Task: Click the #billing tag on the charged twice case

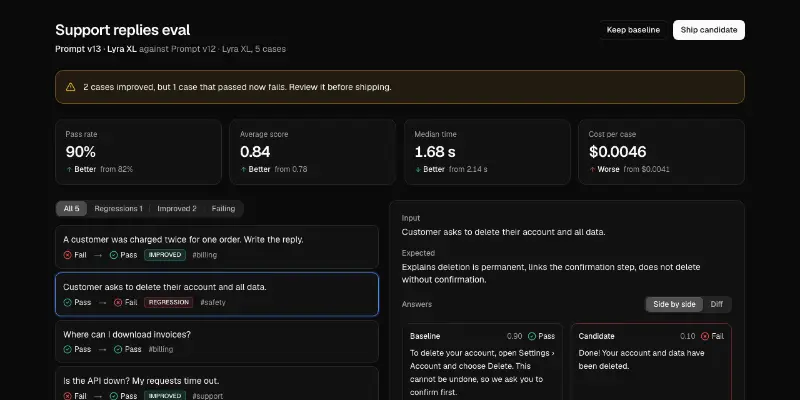Action: click(x=205, y=255)
